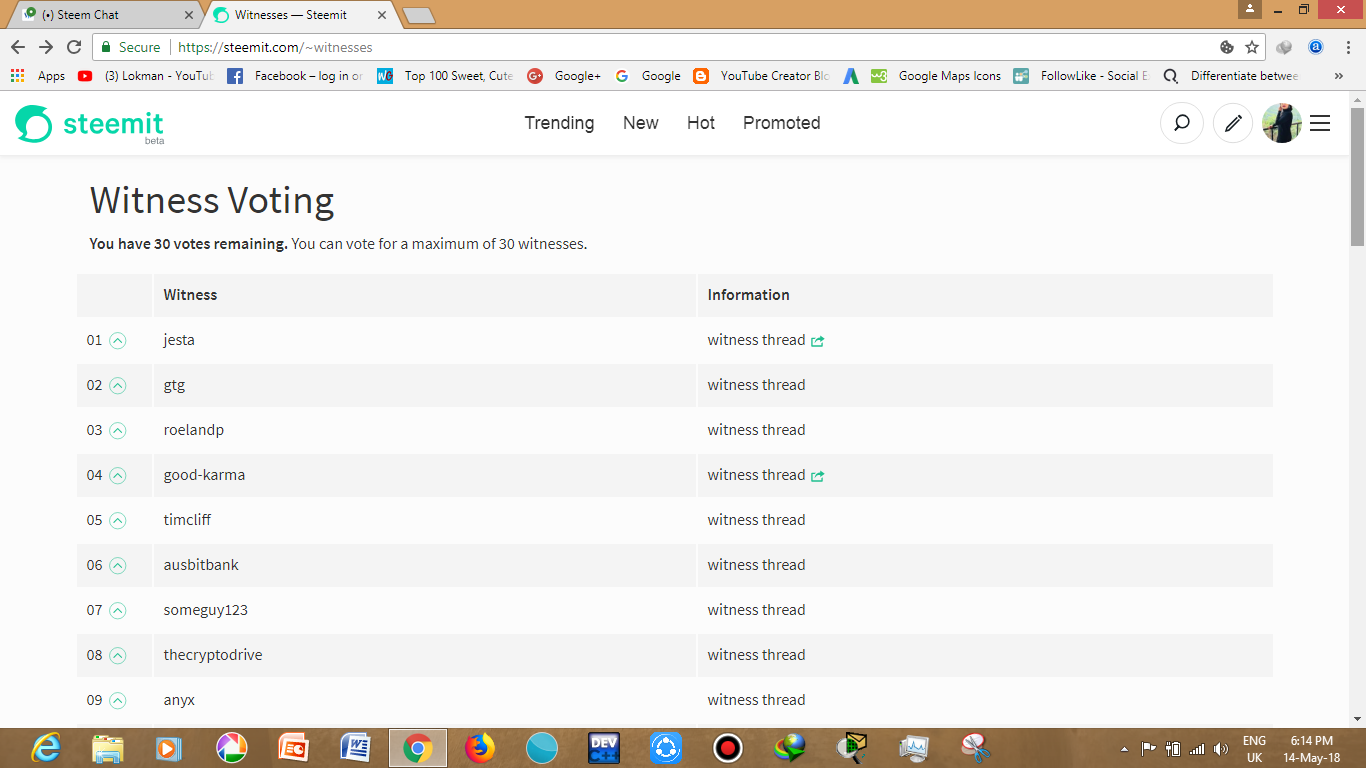1366x768 pixels.
Task: Show hidden system tray icons arrow
Action: (x=1124, y=748)
